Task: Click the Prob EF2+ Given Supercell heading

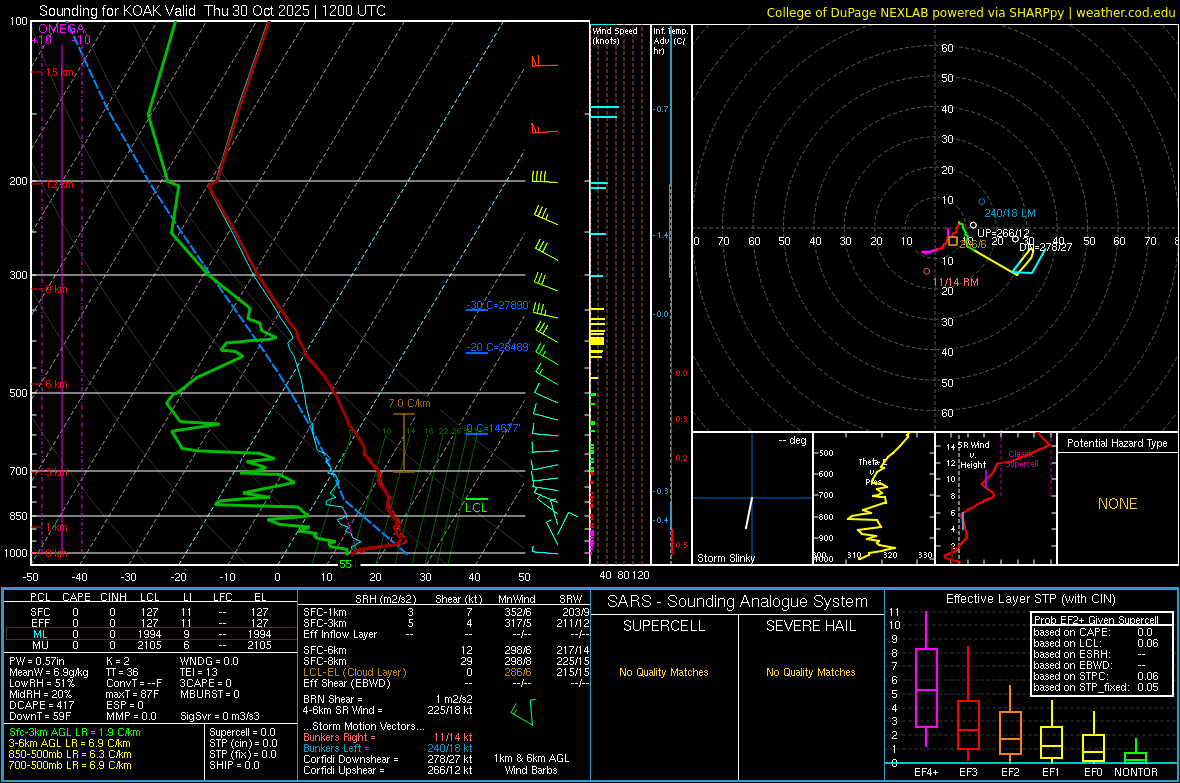Action: [x=1096, y=620]
